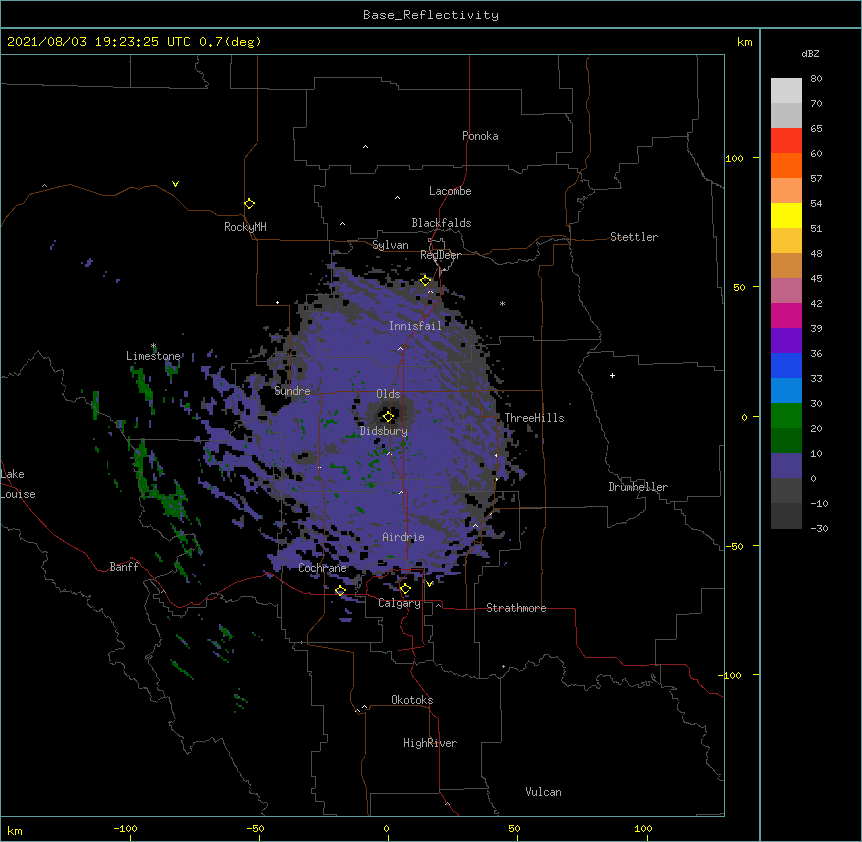Pick the pink 42–45 dBZ legend swatch
The width and height of the screenshot is (862, 842).
786,291
